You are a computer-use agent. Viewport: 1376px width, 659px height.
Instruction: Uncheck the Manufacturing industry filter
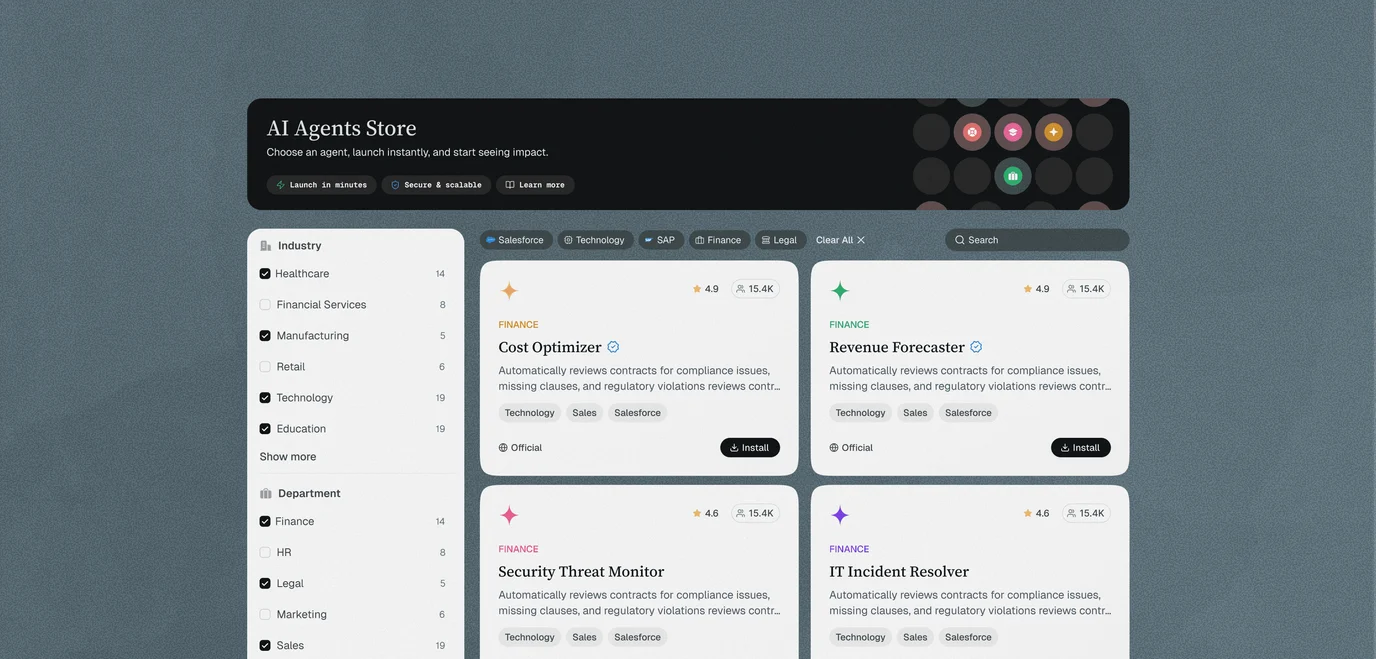pyautogui.click(x=265, y=336)
